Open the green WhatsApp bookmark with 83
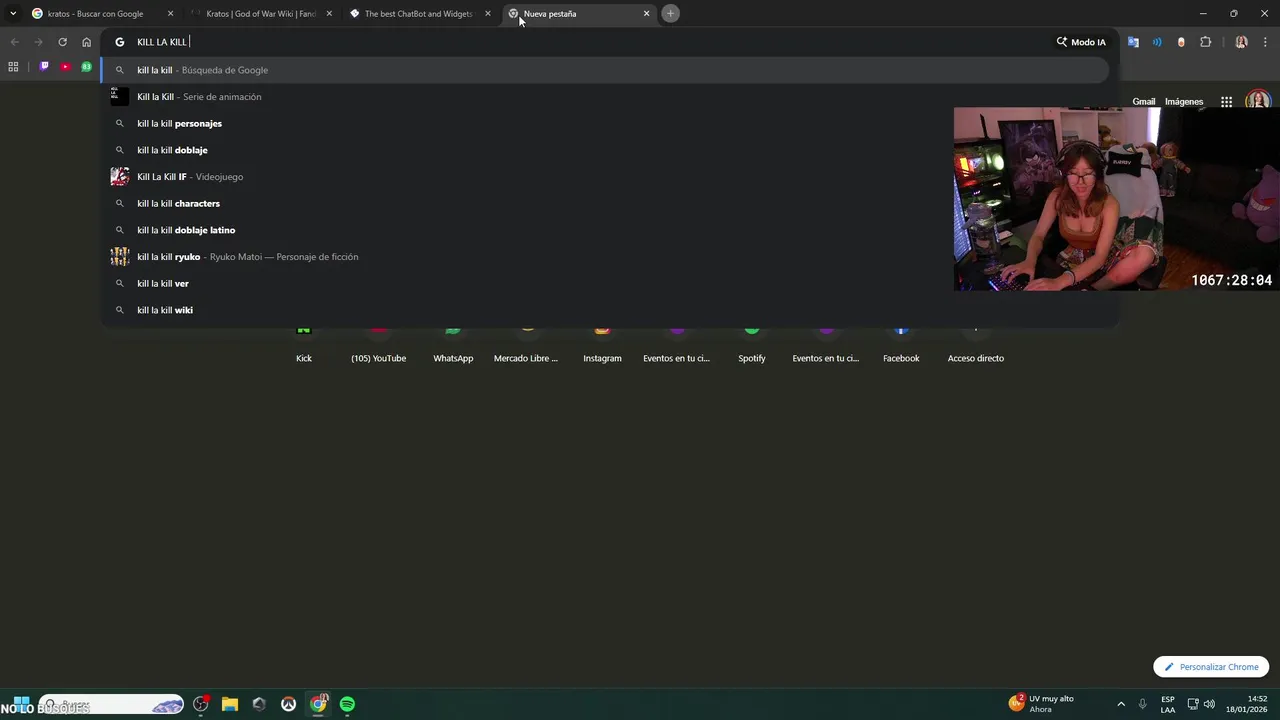This screenshot has width=1280, height=720. (86, 67)
